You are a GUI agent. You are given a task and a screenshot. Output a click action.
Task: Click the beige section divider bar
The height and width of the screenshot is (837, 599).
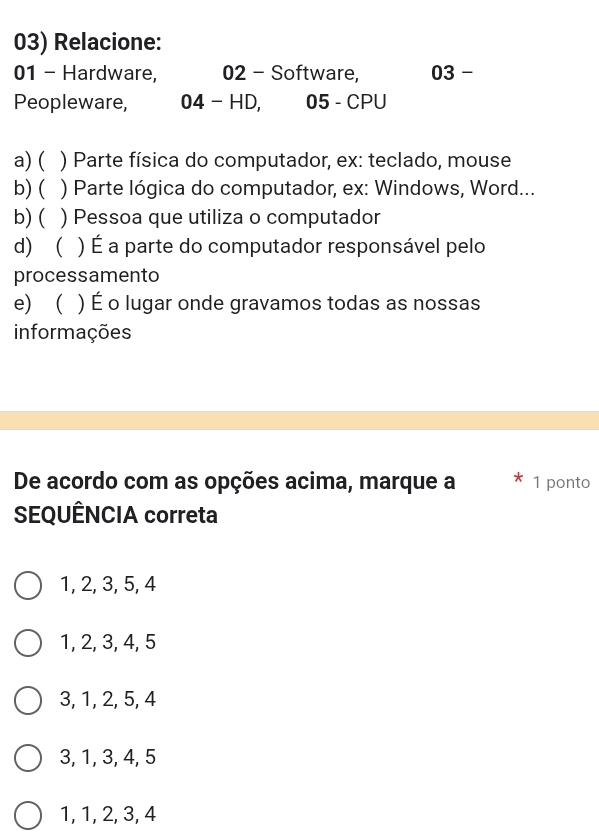(x=300, y=420)
